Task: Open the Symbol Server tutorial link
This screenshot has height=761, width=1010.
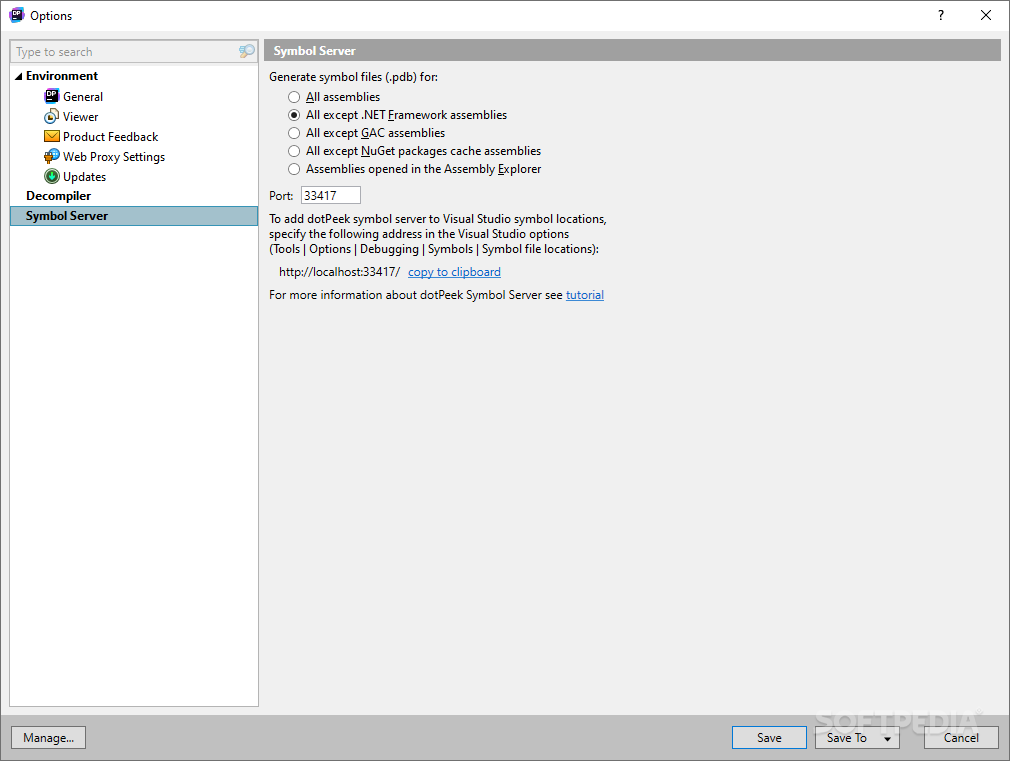Action: click(585, 295)
